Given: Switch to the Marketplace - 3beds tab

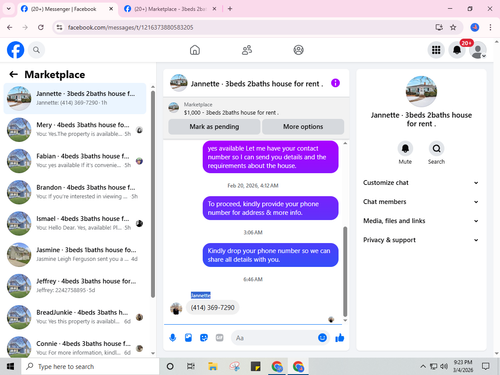Looking at the screenshot, I should pos(170,9).
